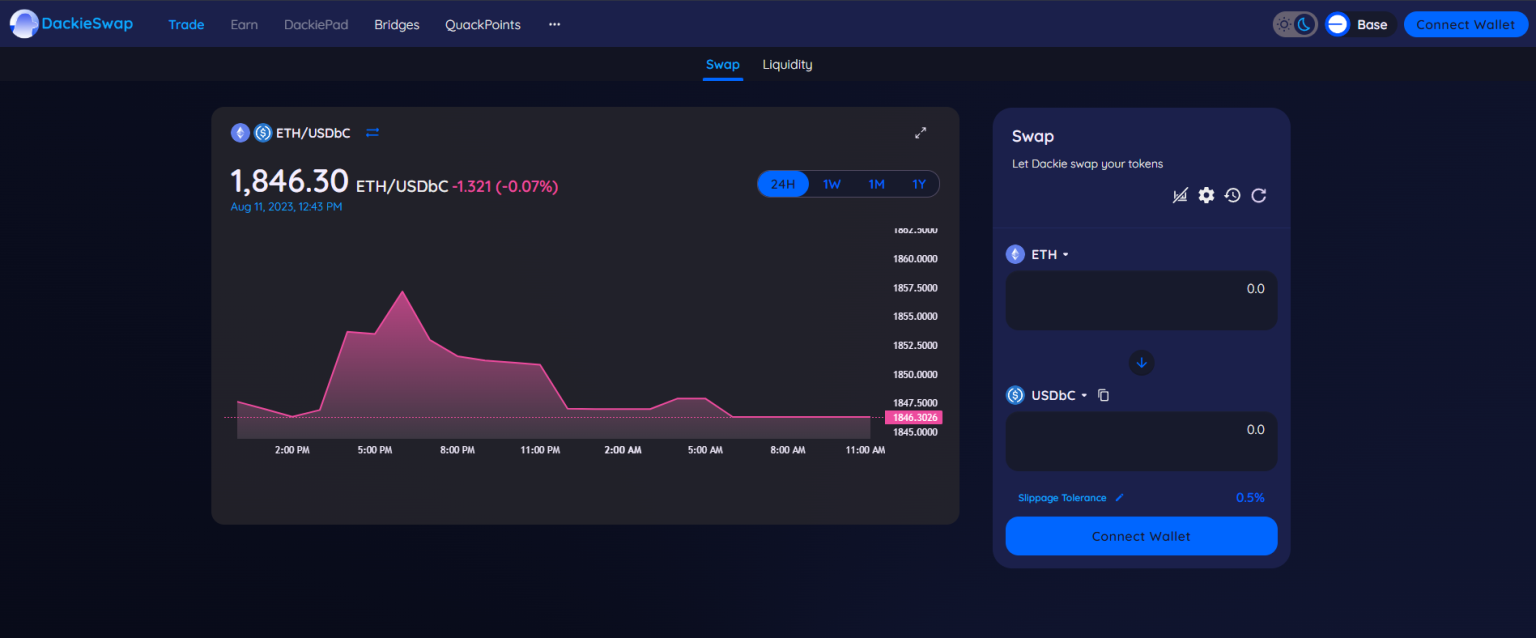
Task: Open the Bridges menu item
Action: (396, 24)
